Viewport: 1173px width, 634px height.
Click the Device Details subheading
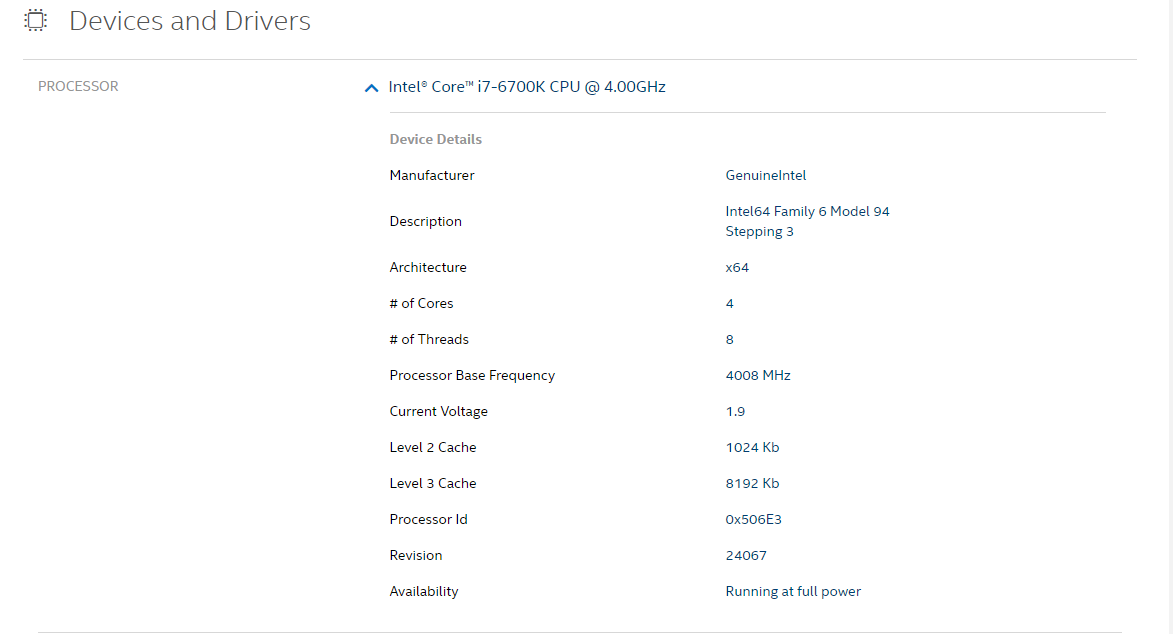(435, 139)
